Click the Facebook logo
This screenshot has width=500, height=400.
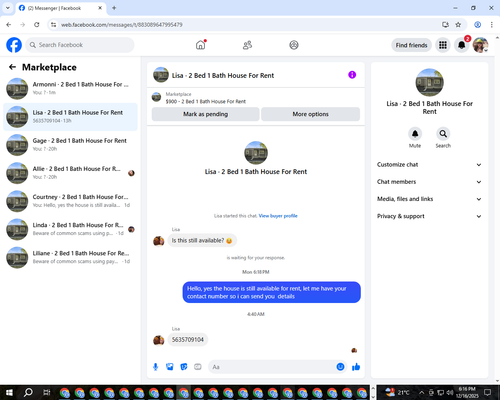click(x=14, y=45)
